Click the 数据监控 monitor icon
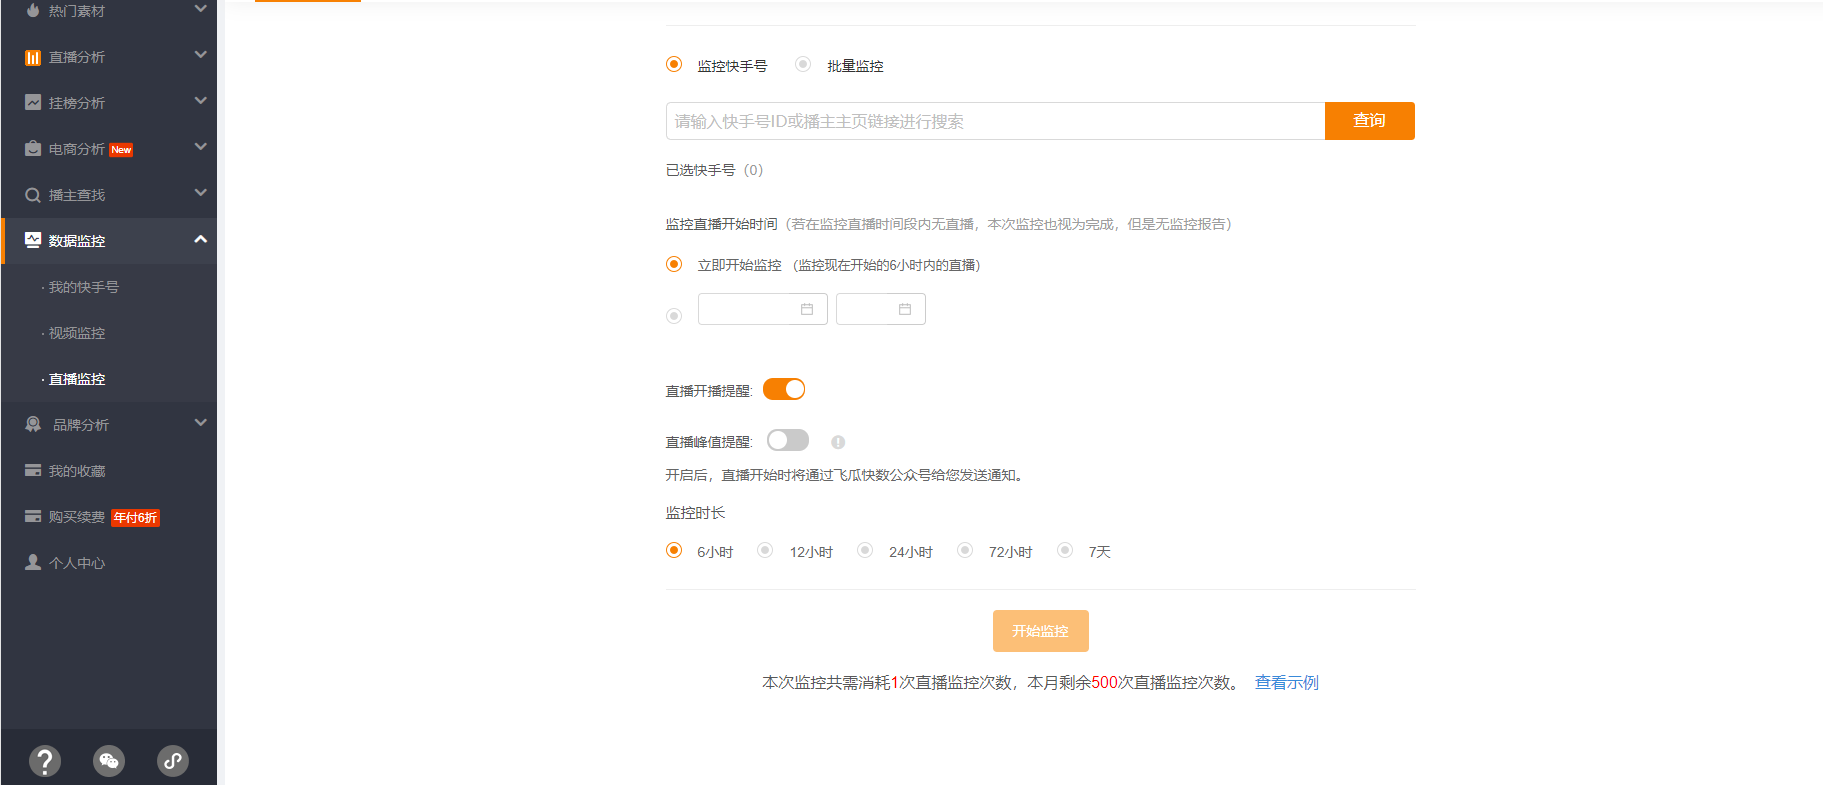The height and width of the screenshot is (785, 1823). (x=33, y=240)
